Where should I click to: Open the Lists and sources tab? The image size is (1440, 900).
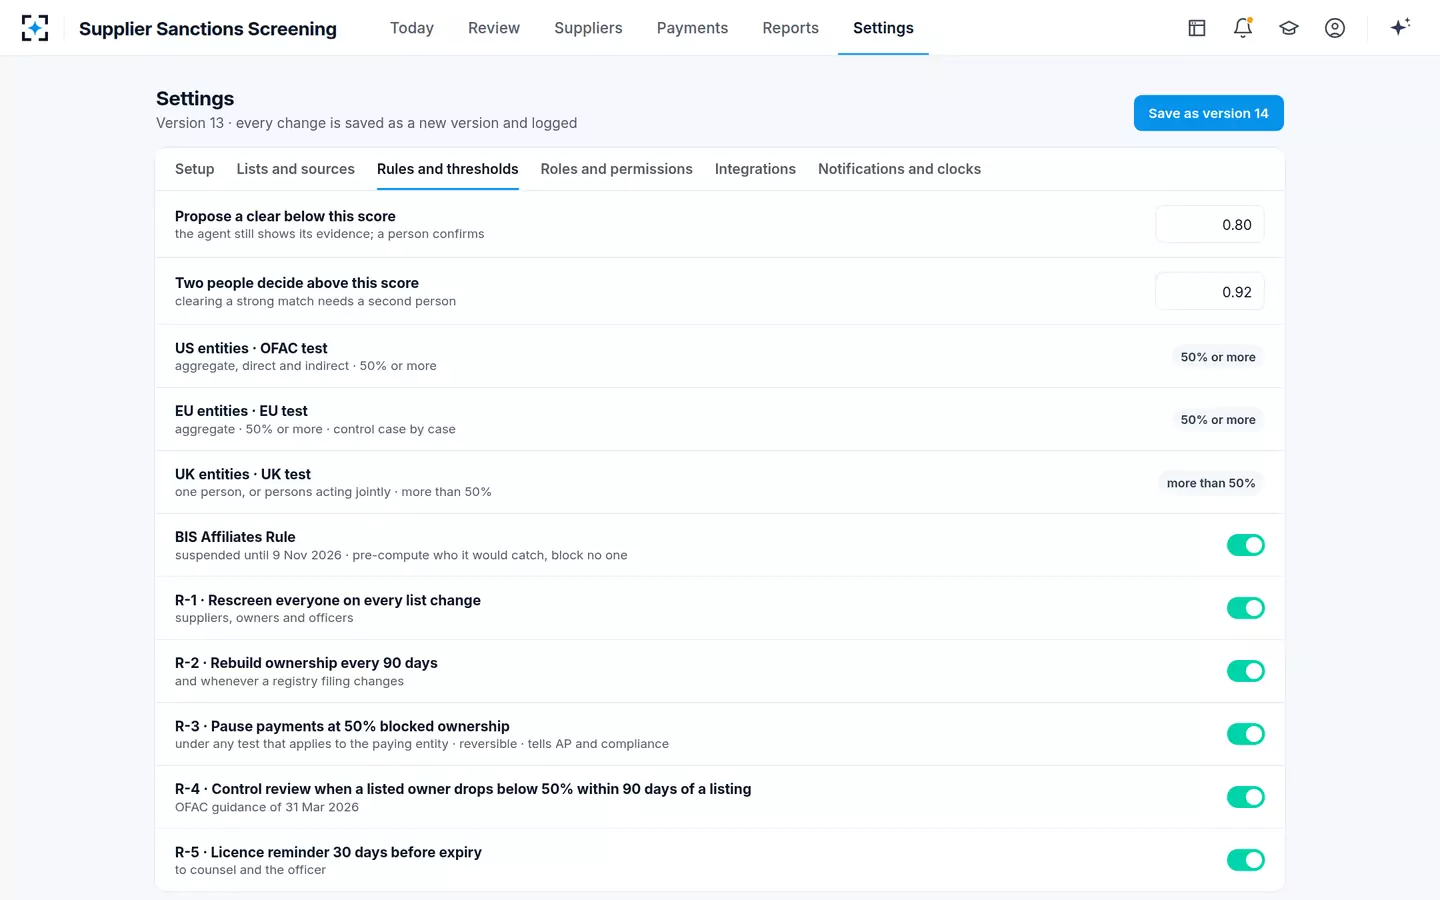coord(296,169)
